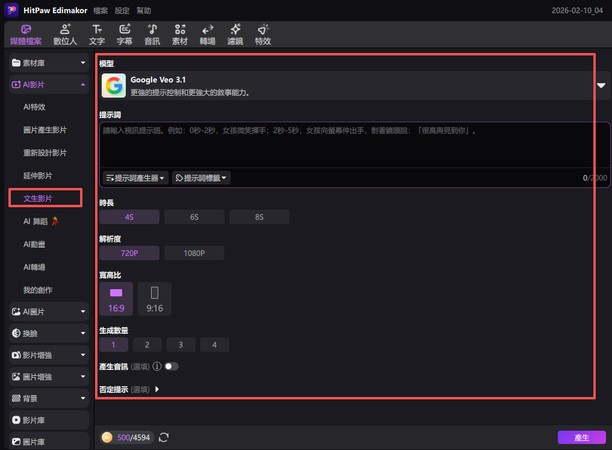The height and width of the screenshot is (450, 612).
Task: Select AI特效 in sidebar
Action: pyautogui.click(x=34, y=107)
